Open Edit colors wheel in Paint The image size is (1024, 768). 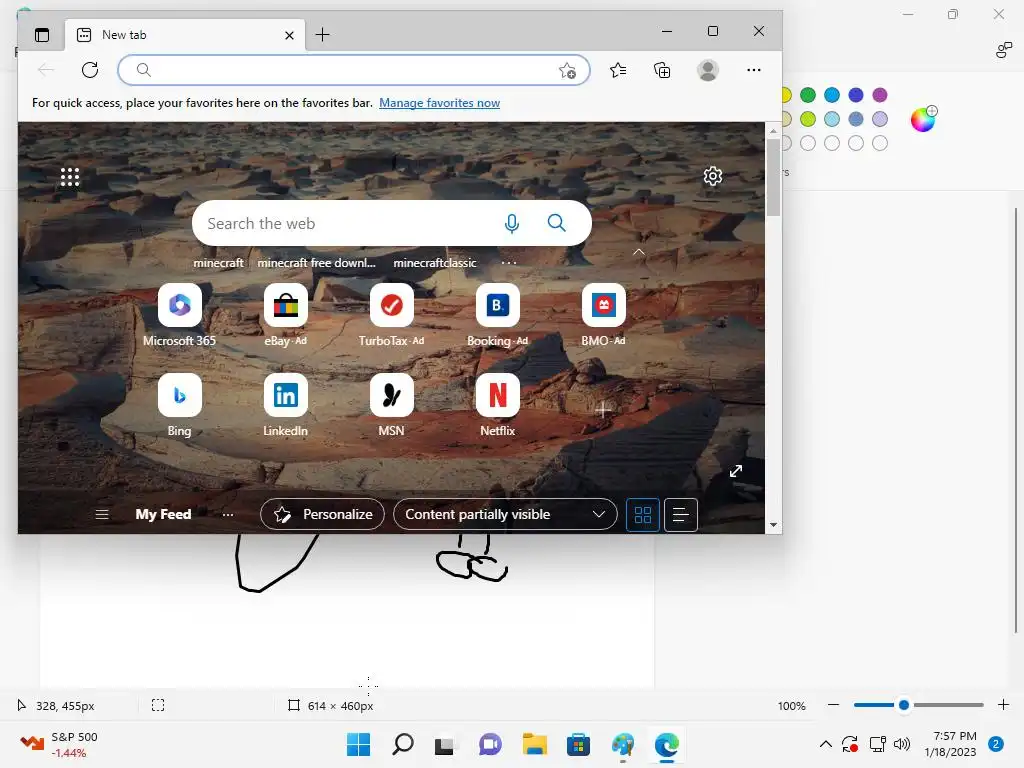click(923, 120)
